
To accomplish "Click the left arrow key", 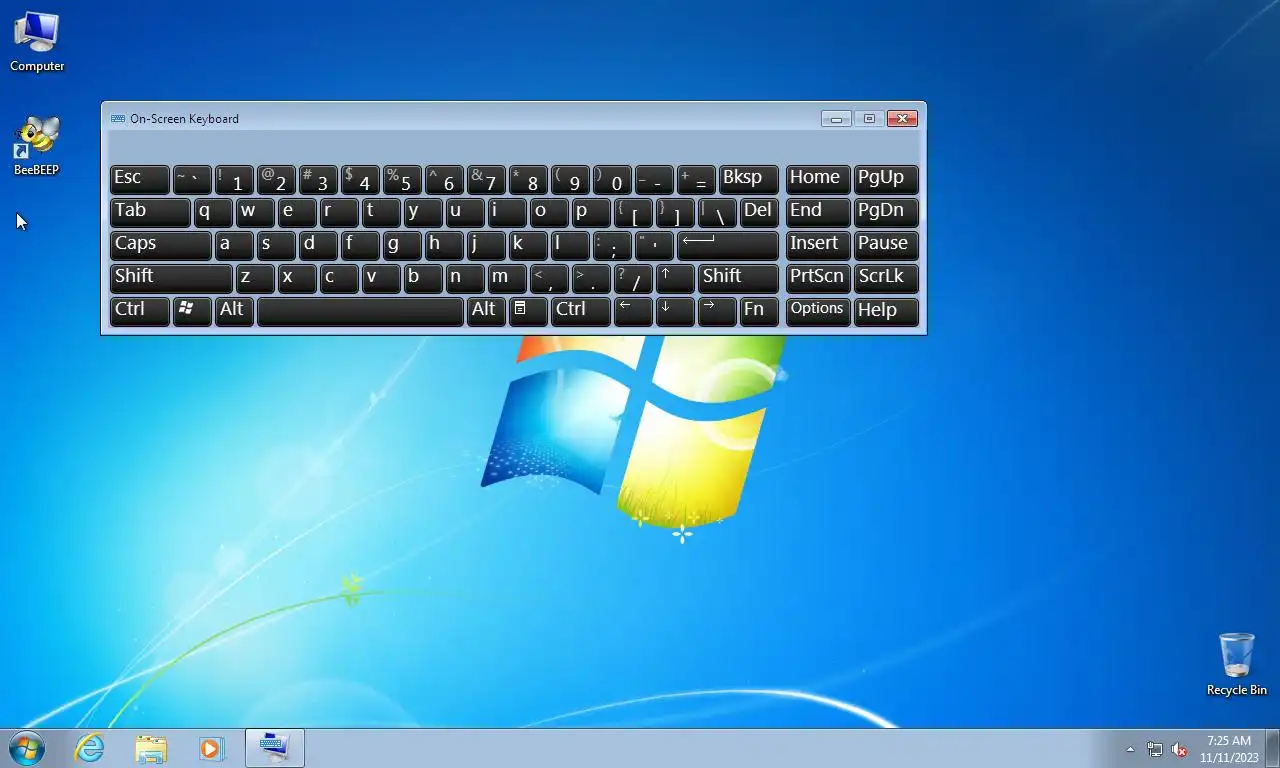I will pyautogui.click(x=633, y=310).
